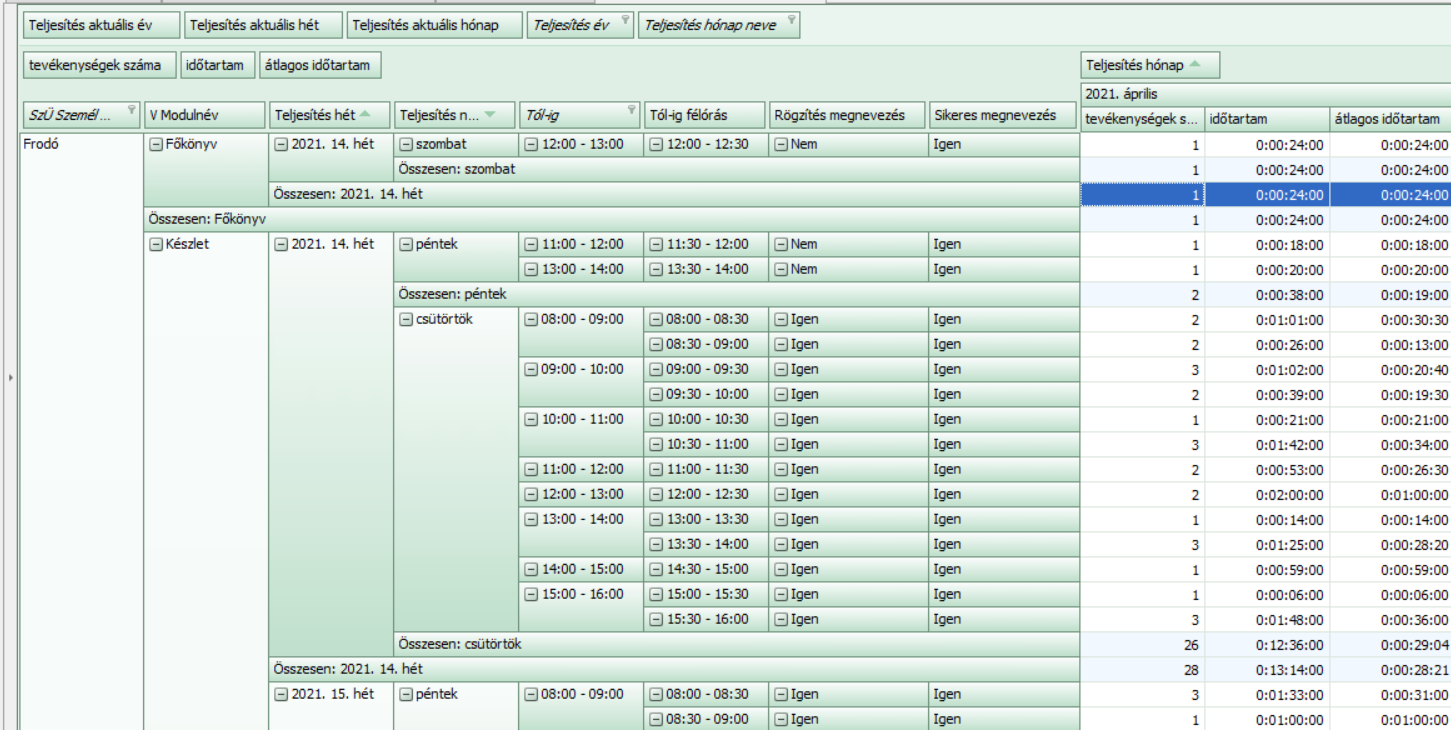Viewport: 1451px width, 730px height.
Task: Collapse the Készlet module group
Action: coord(155,244)
